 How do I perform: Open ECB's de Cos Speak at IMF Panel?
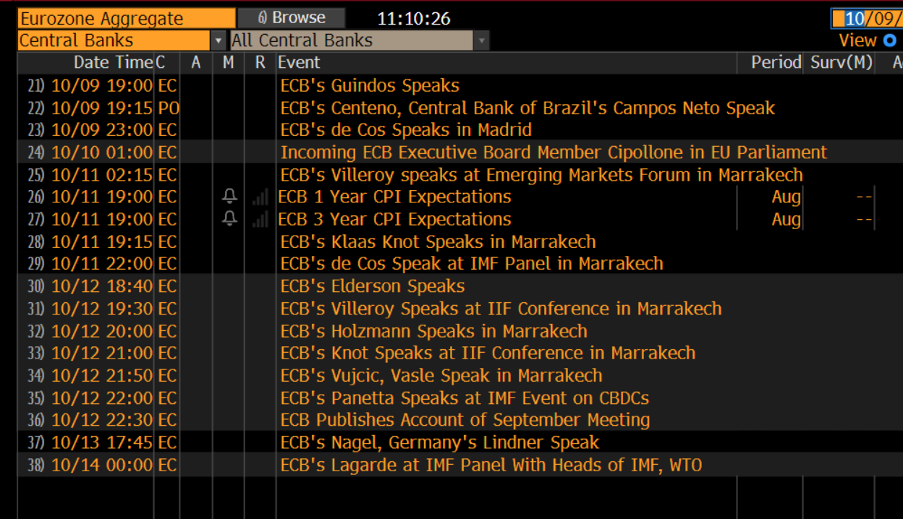click(472, 264)
